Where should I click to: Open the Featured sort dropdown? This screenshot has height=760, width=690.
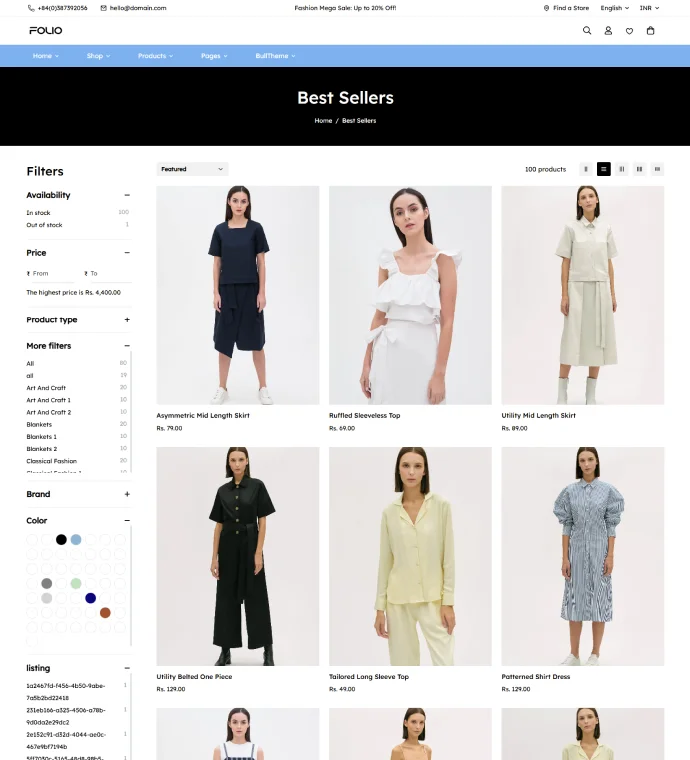tap(192, 169)
